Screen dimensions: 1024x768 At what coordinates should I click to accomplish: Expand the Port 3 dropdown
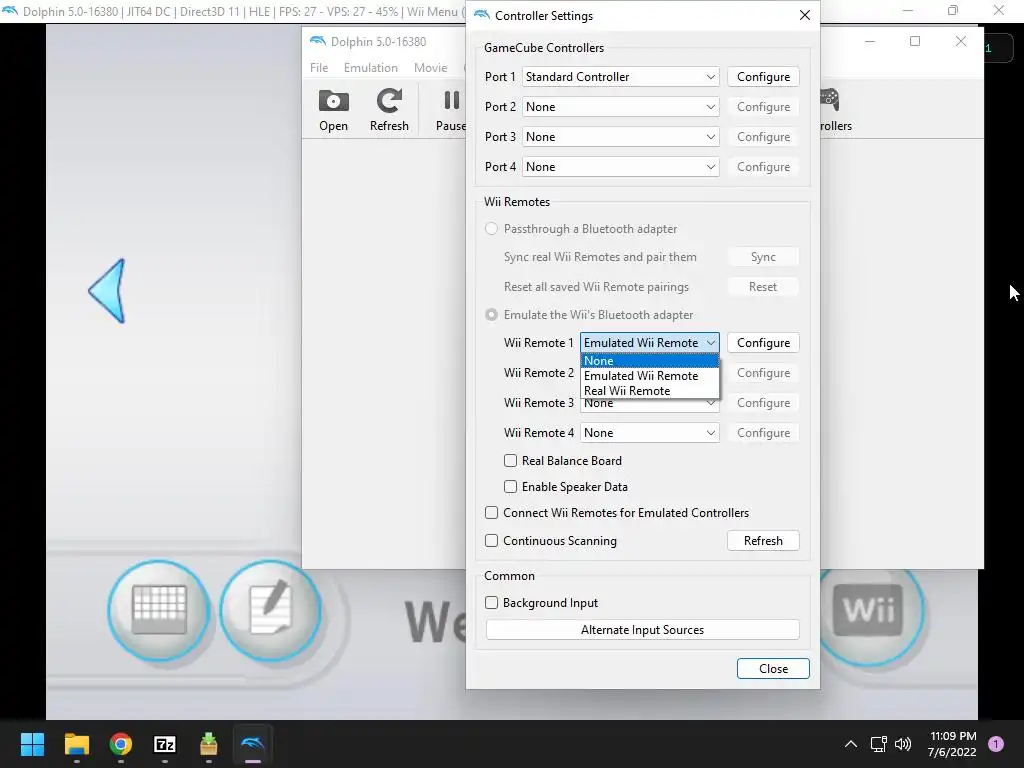620,137
